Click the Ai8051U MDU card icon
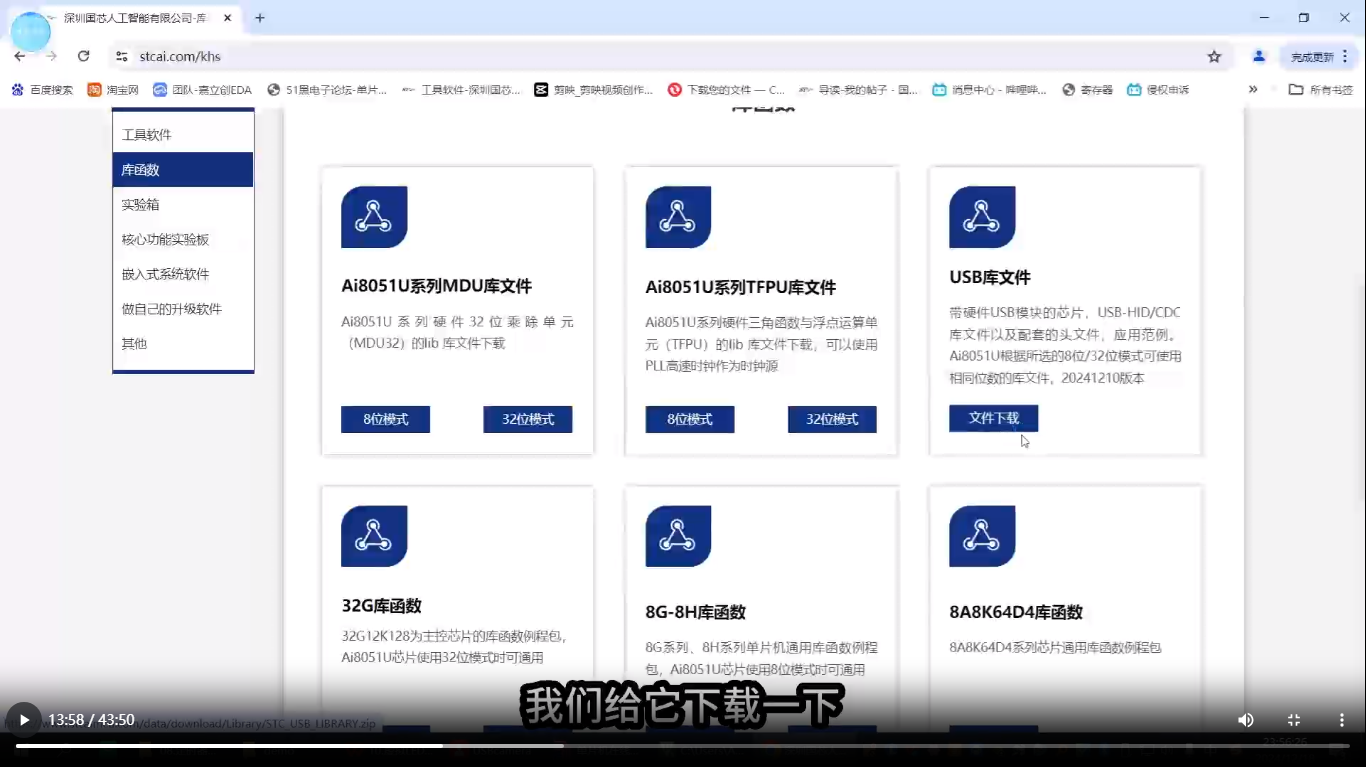Screen dimensions: 1366x767 pos(374,217)
